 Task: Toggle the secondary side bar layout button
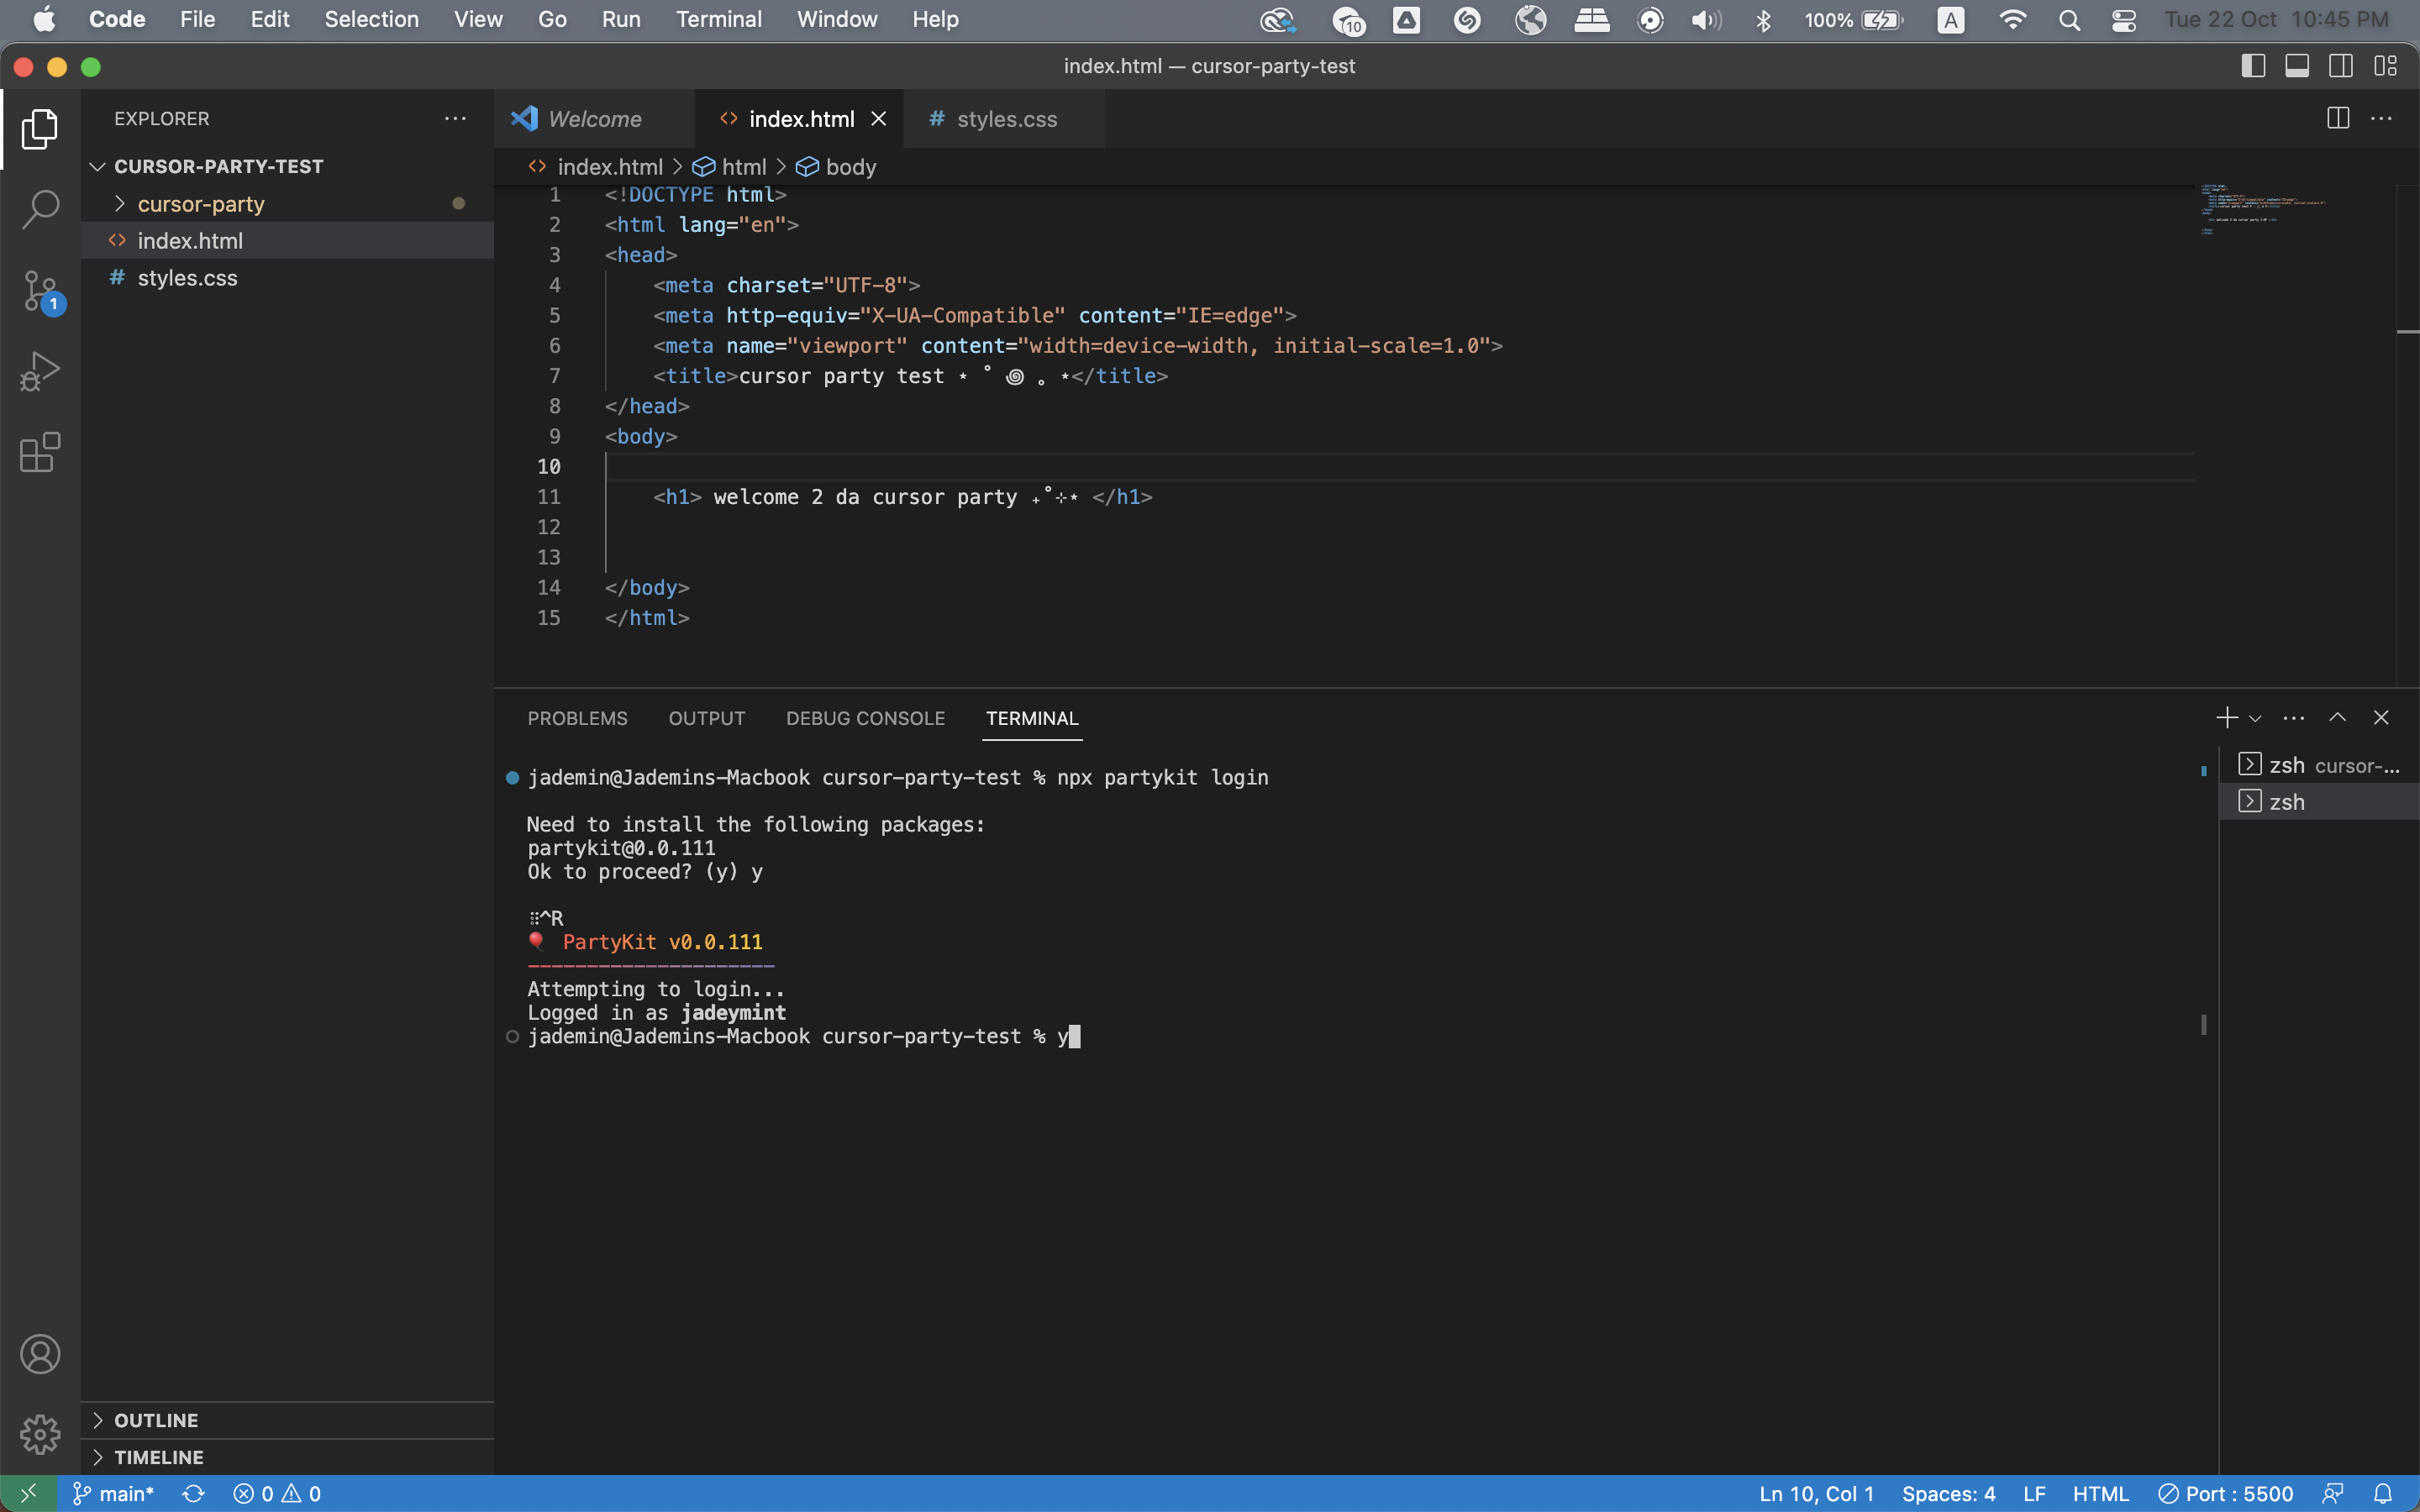(2341, 66)
